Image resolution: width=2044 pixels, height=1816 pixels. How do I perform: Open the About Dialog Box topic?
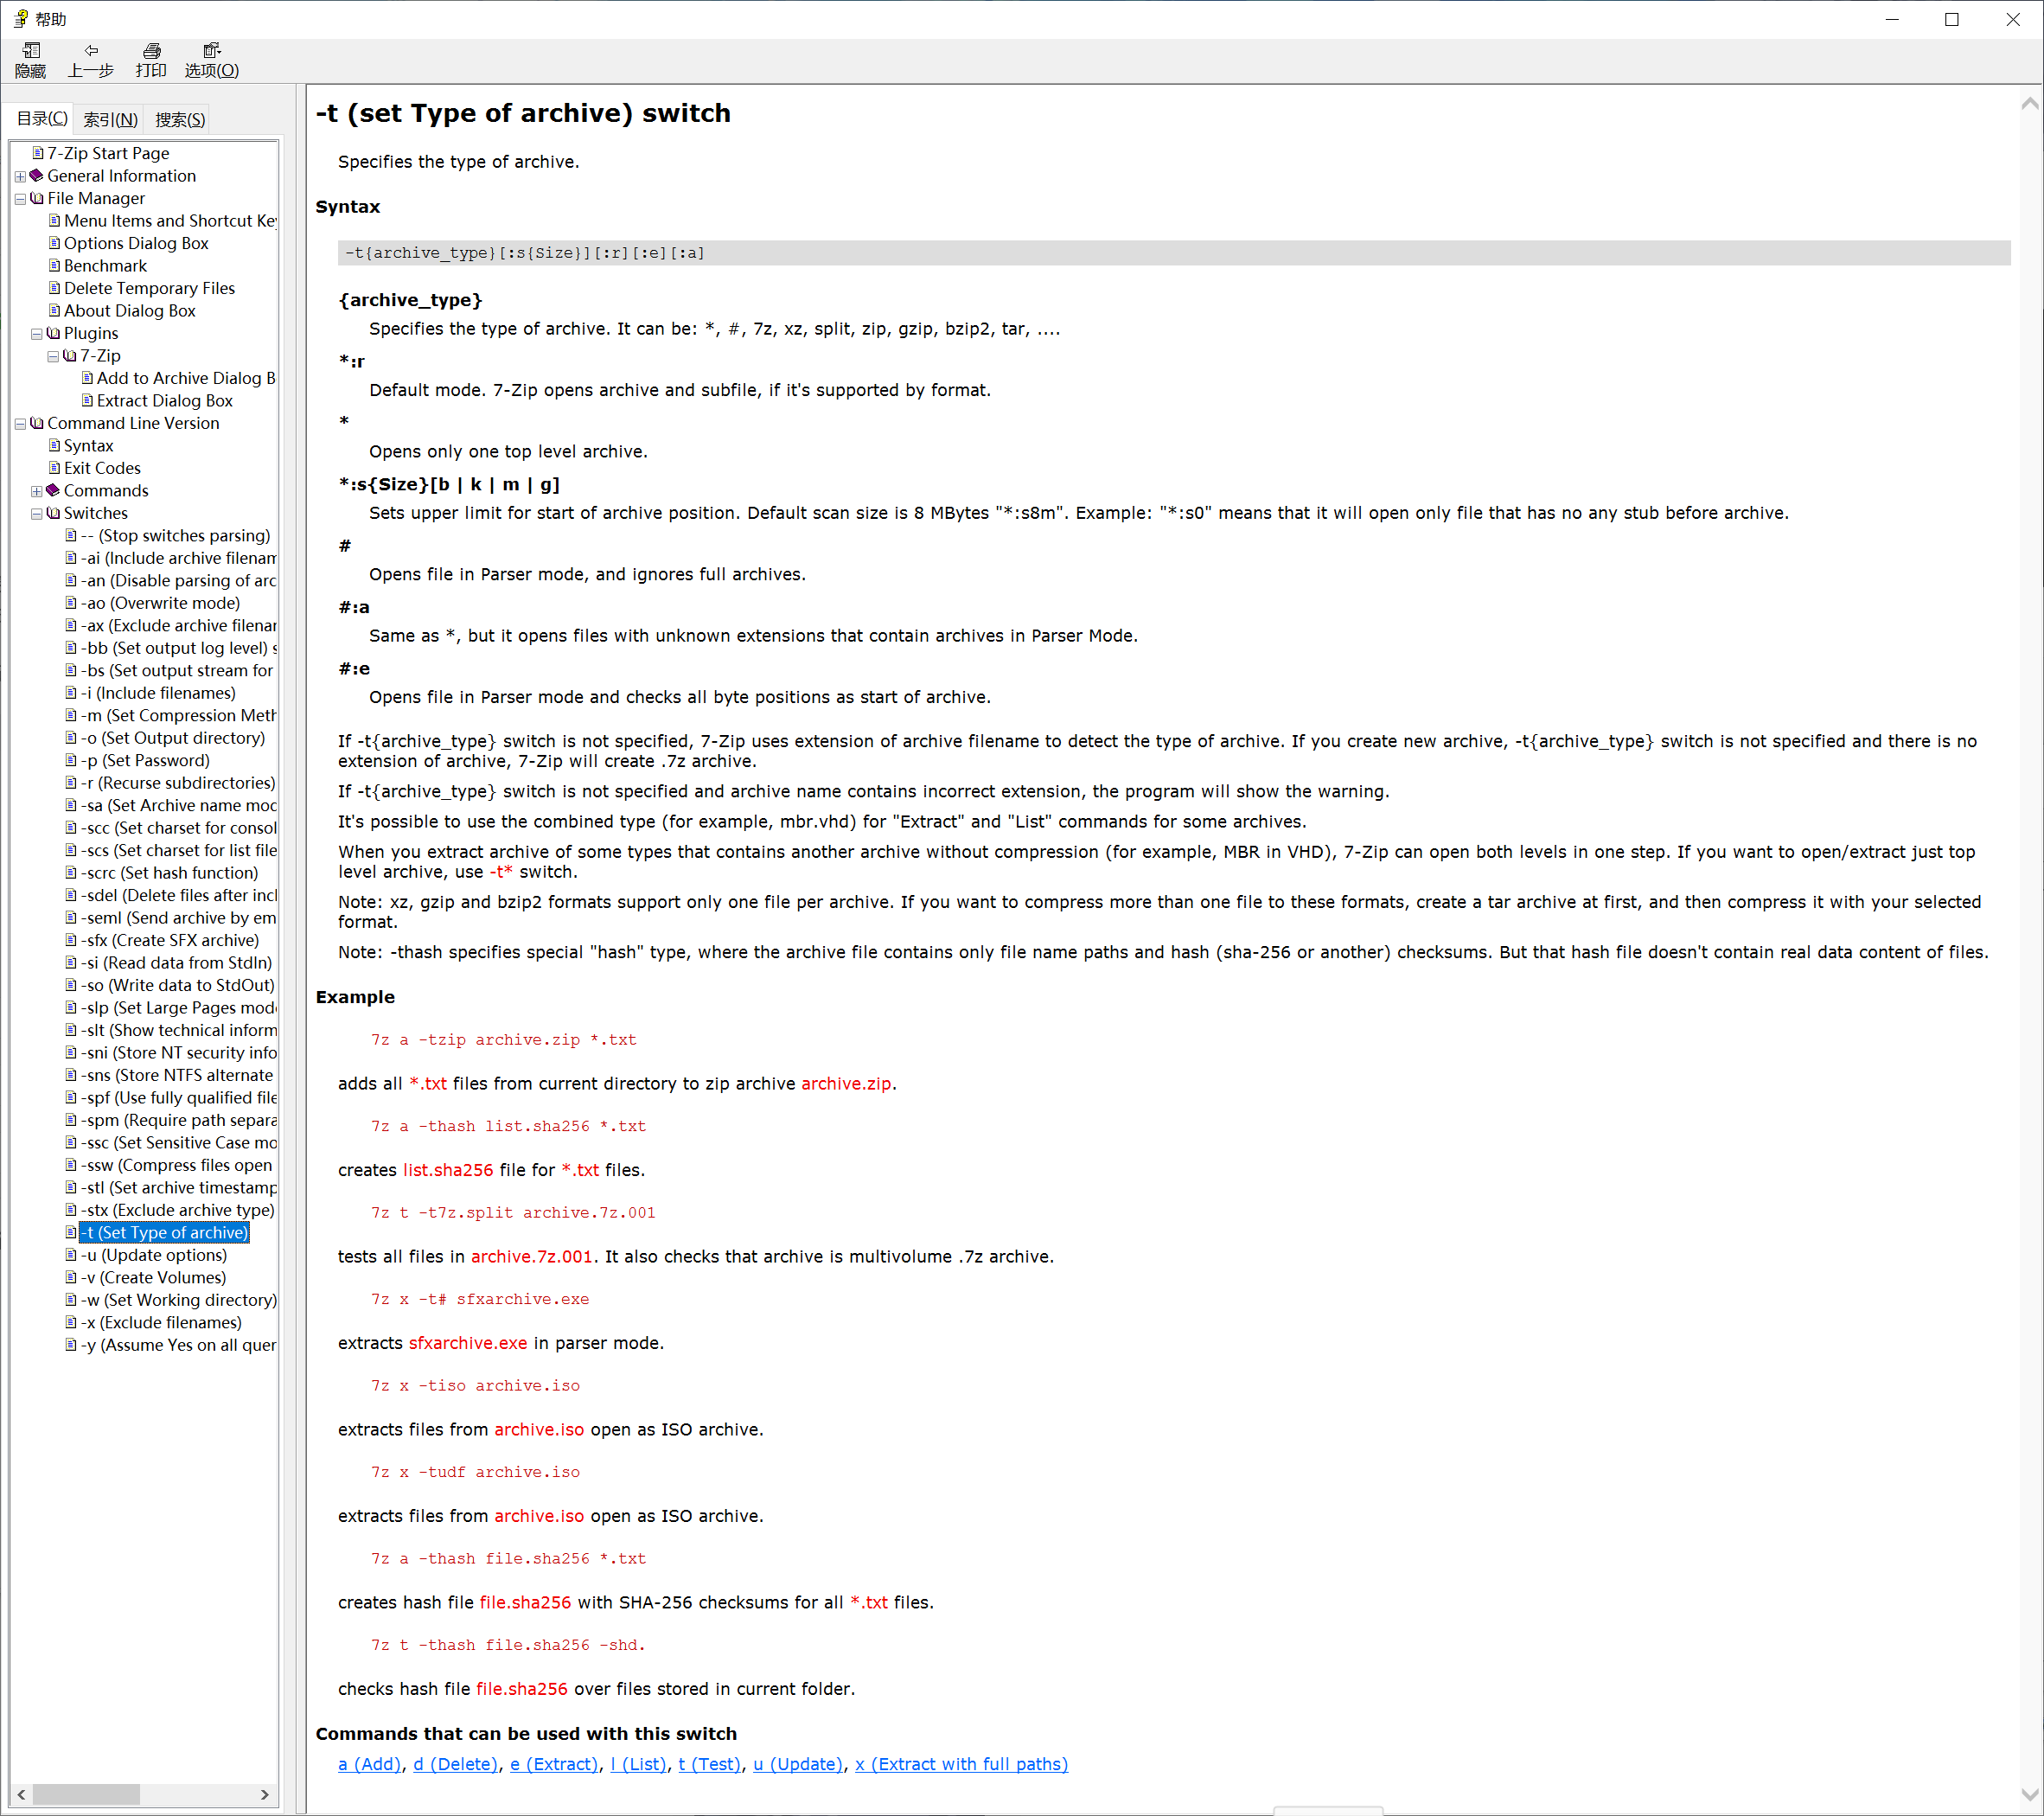tap(130, 311)
